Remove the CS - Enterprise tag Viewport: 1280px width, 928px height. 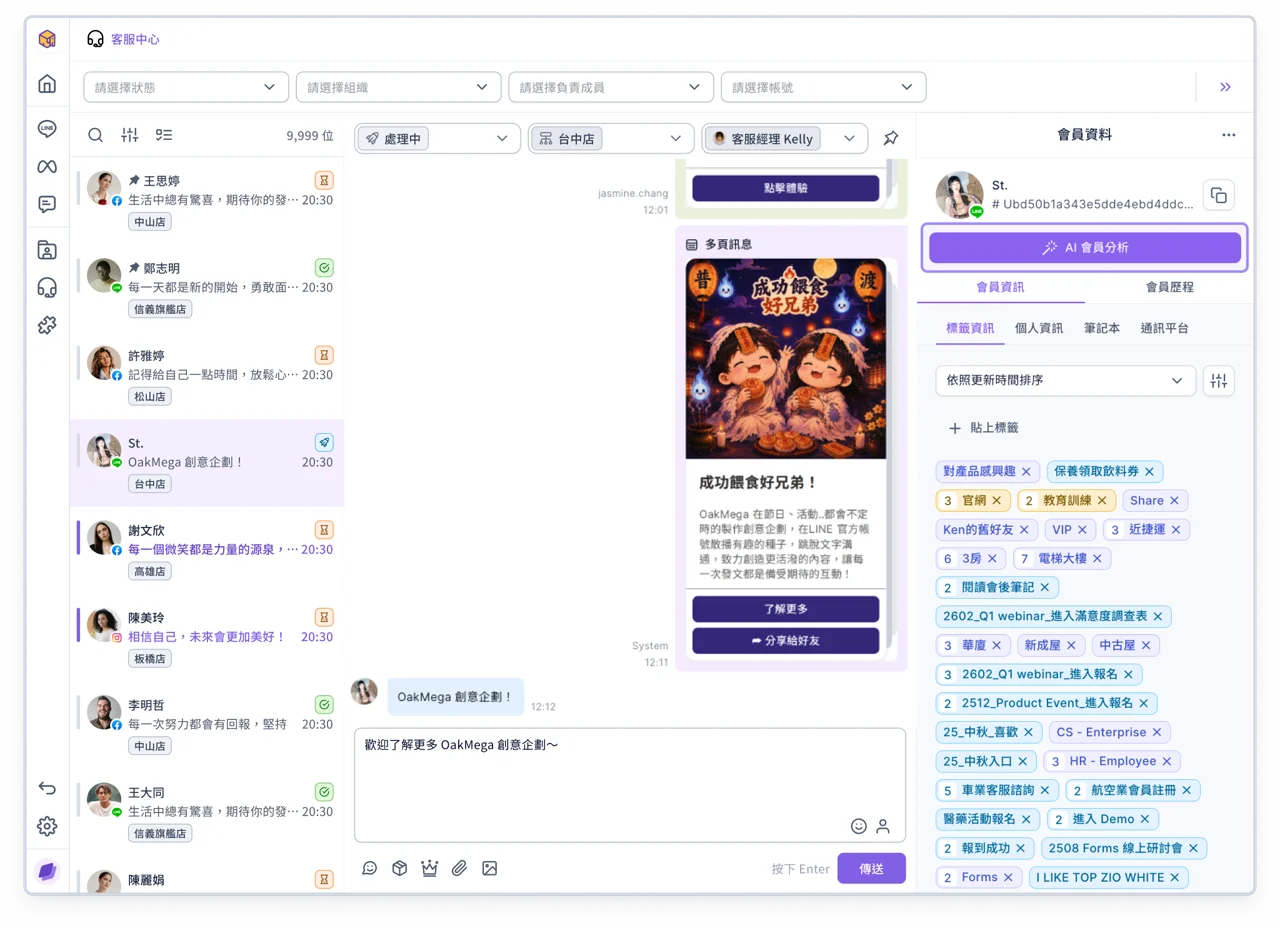(1157, 732)
